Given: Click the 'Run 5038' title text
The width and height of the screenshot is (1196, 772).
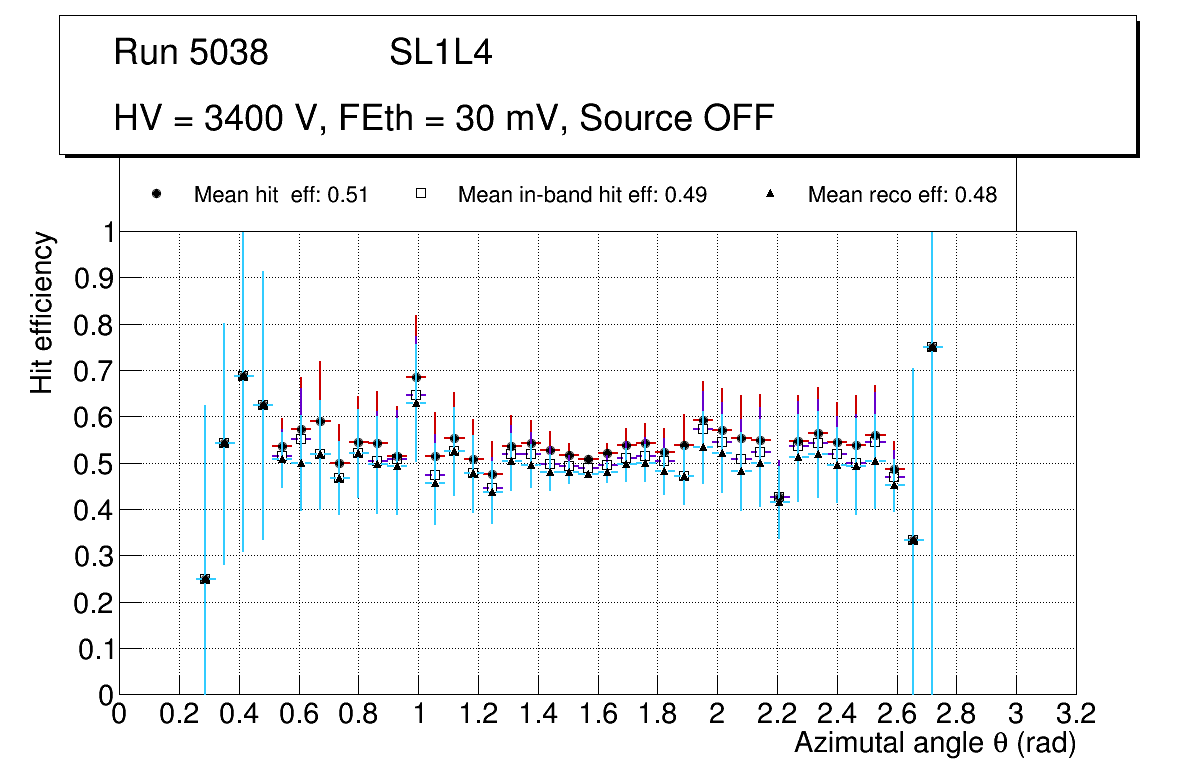Looking at the screenshot, I should 191,53.
